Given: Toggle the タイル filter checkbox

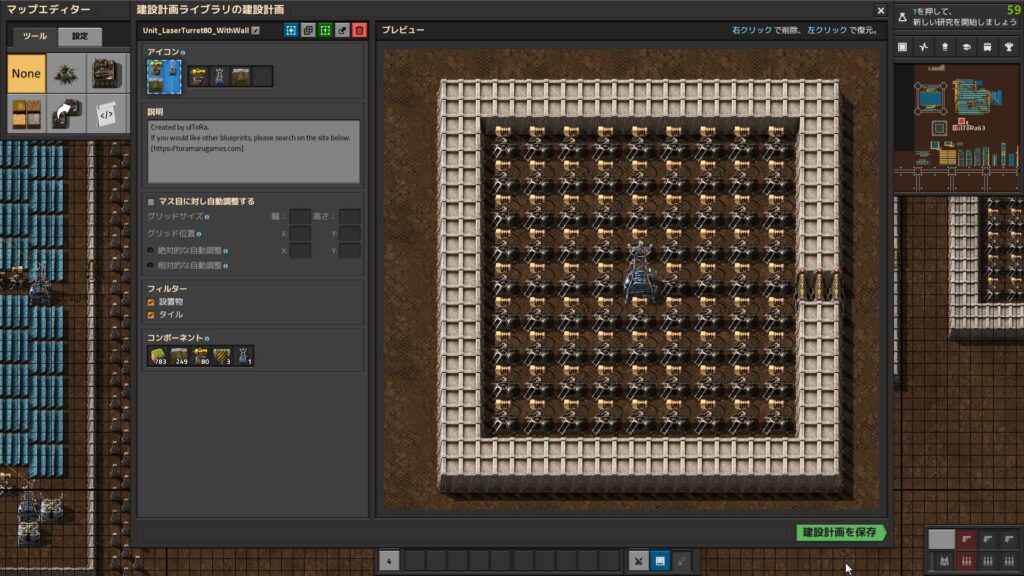Looking at the screenshot, I should coord(151,315).
